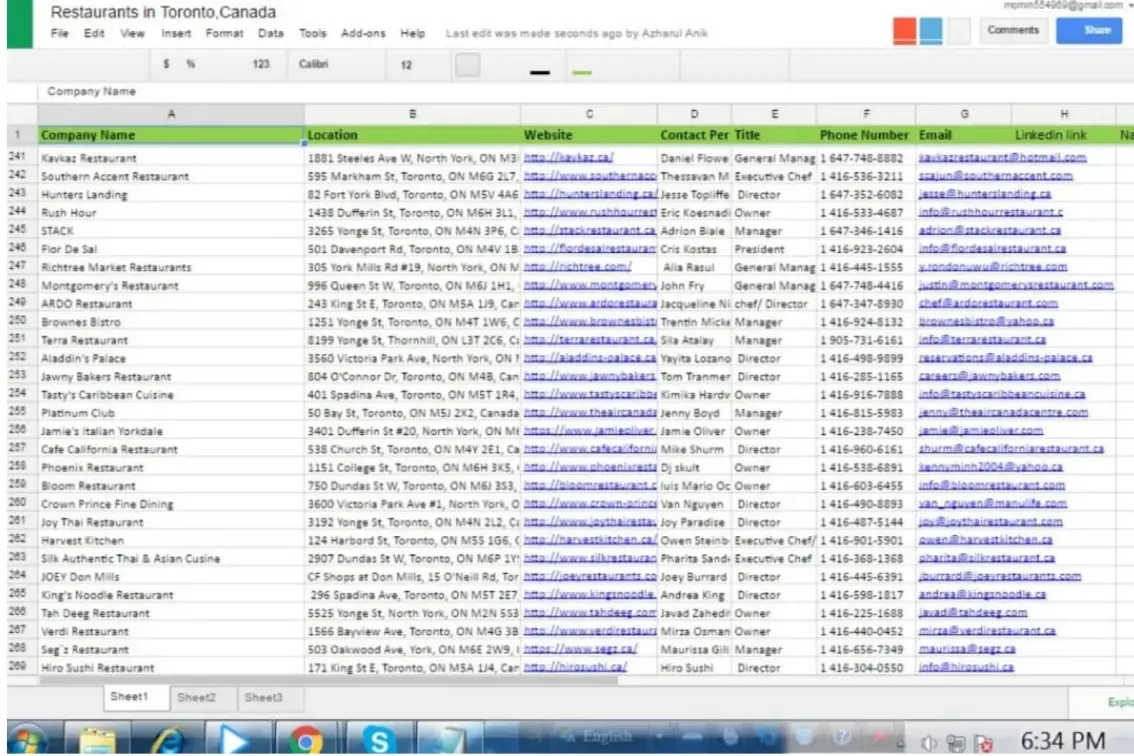Open the http://hirosushi.ca/ website link
Viewport: 1134px width, 756px height.
[x=575, y=667]
